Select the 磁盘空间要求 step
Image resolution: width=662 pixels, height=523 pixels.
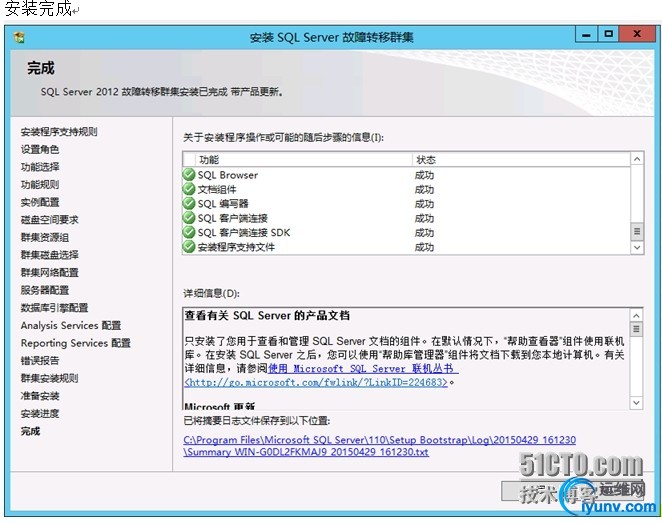tap(49, 220)
